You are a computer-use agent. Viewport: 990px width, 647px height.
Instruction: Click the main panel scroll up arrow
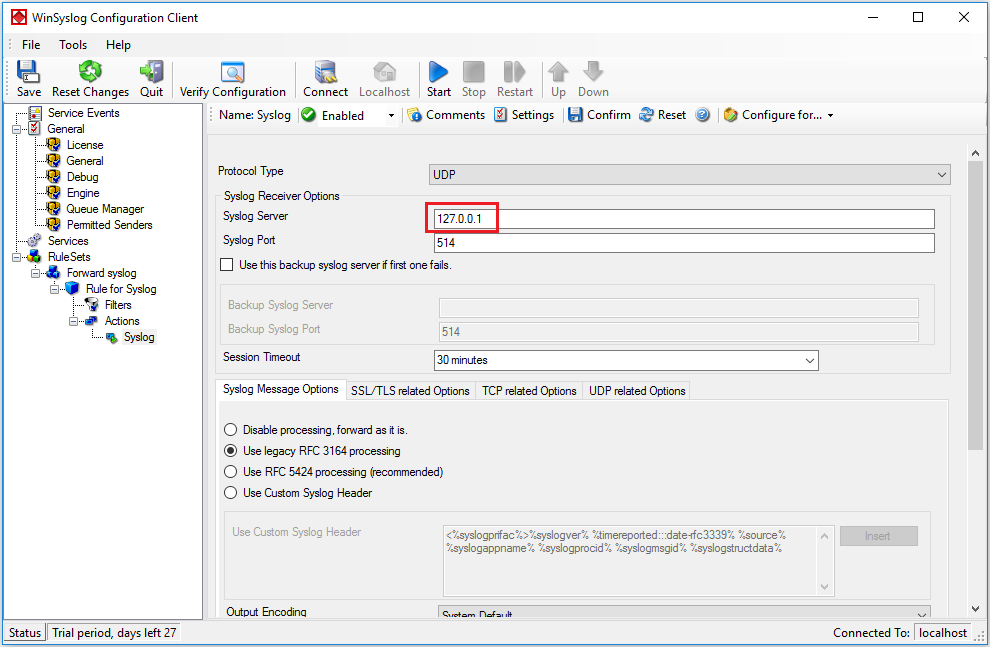click(975, 153)
